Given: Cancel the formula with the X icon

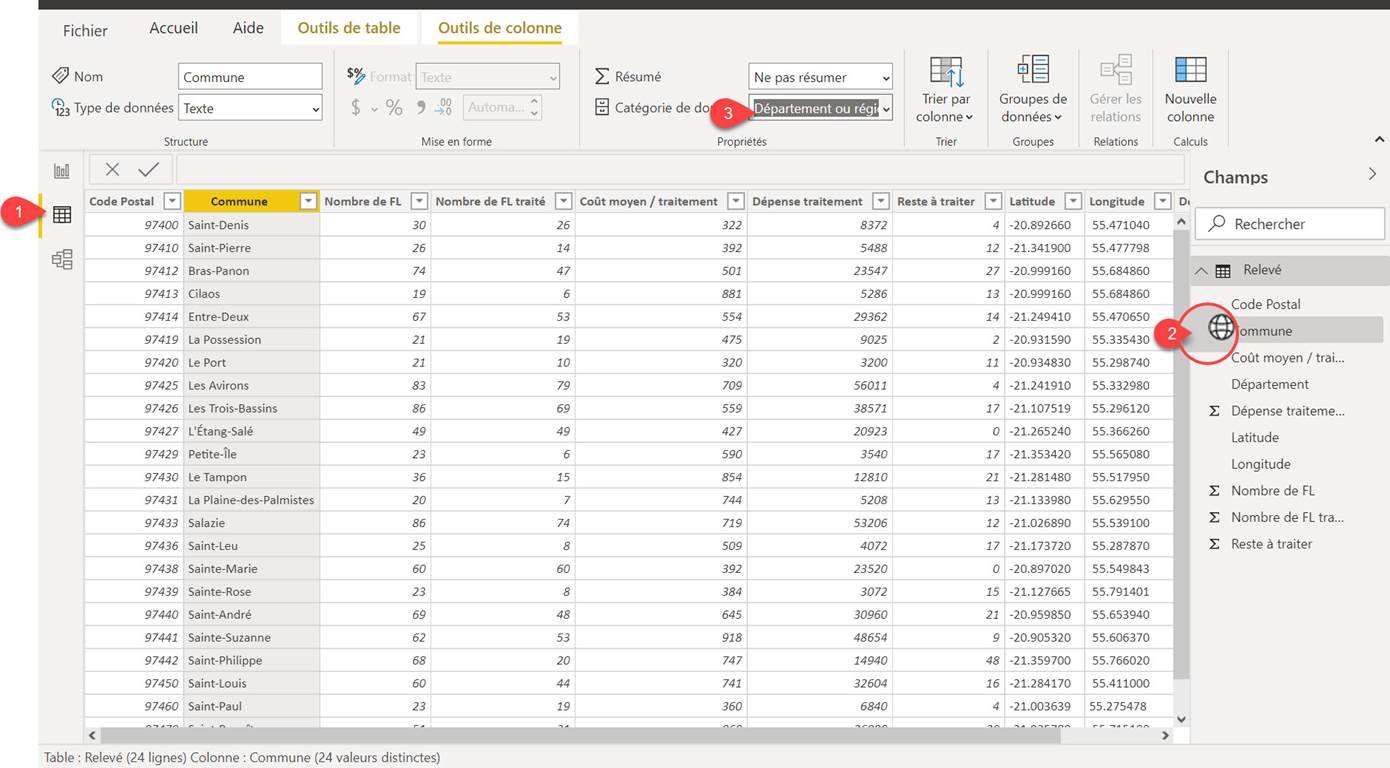Looking at the screenshot, I should 112,170.
